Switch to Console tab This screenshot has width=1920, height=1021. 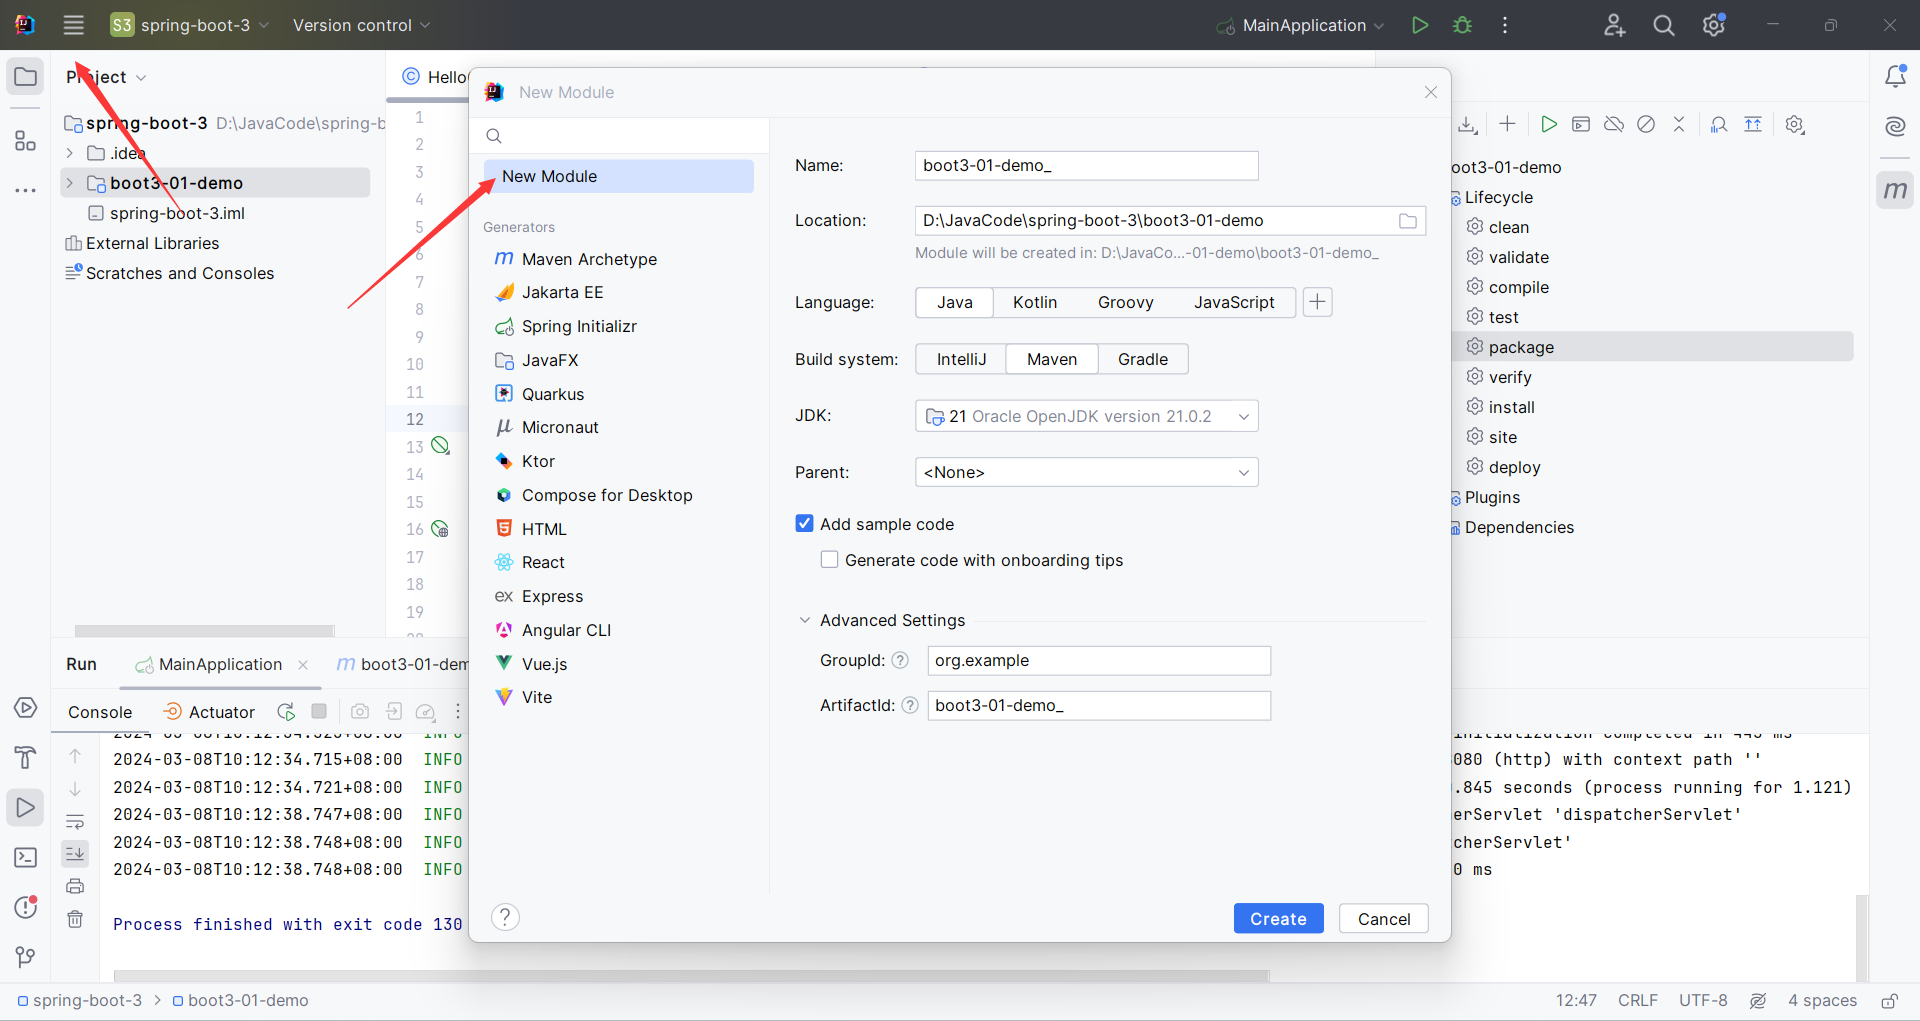[x=100, y=712]
